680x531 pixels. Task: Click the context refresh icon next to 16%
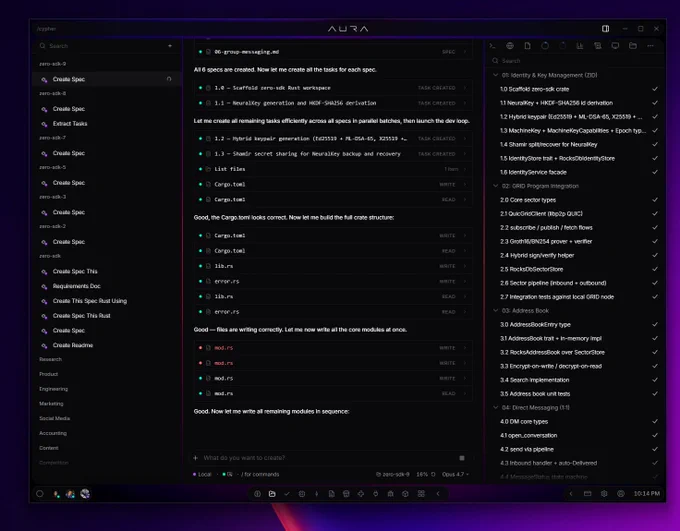click(433, 474)
